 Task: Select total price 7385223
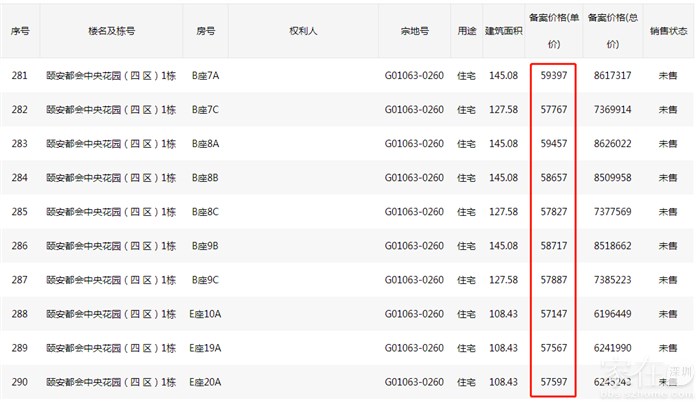click(610, 280)
